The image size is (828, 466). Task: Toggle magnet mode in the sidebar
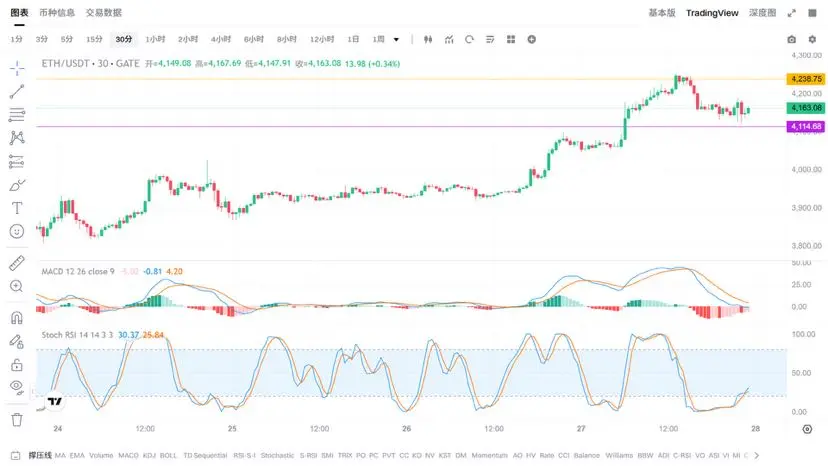(x=17, y=318)
